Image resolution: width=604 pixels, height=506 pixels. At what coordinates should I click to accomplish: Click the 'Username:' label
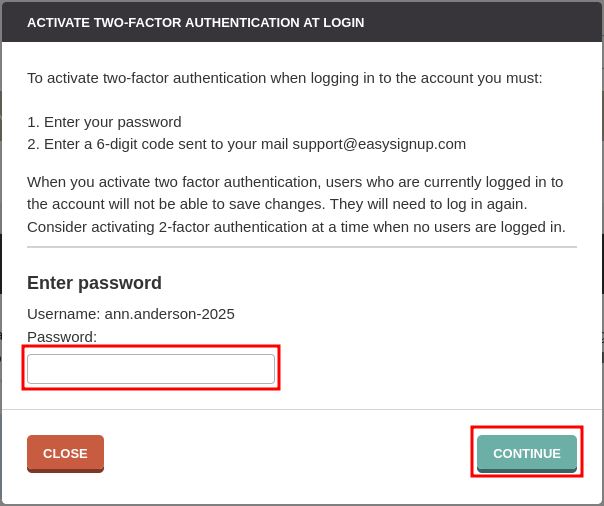63,313
